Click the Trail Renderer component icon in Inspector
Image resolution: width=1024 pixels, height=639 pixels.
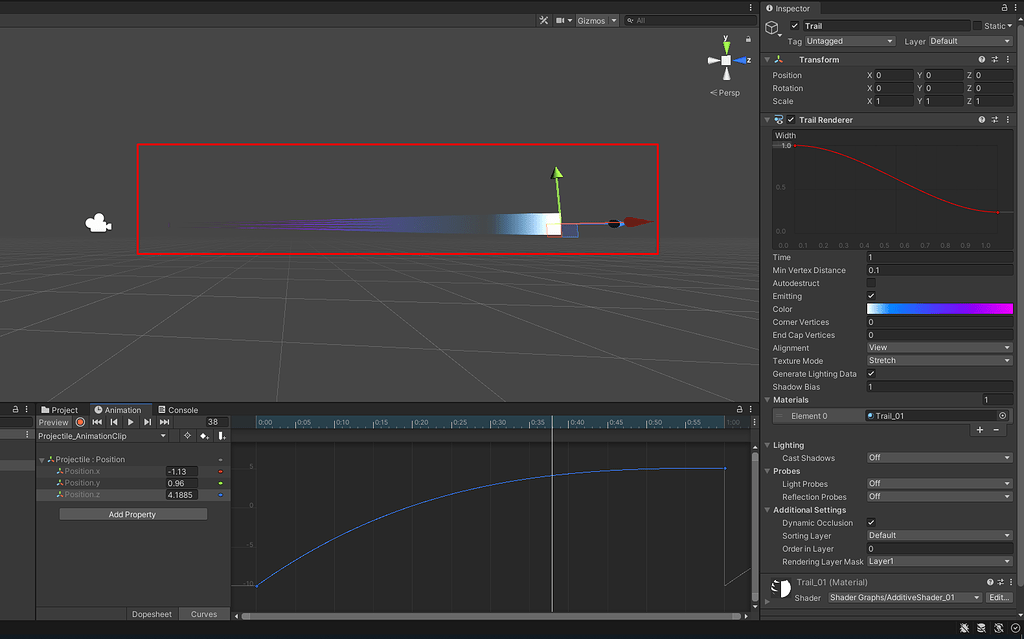pos(778,119)
